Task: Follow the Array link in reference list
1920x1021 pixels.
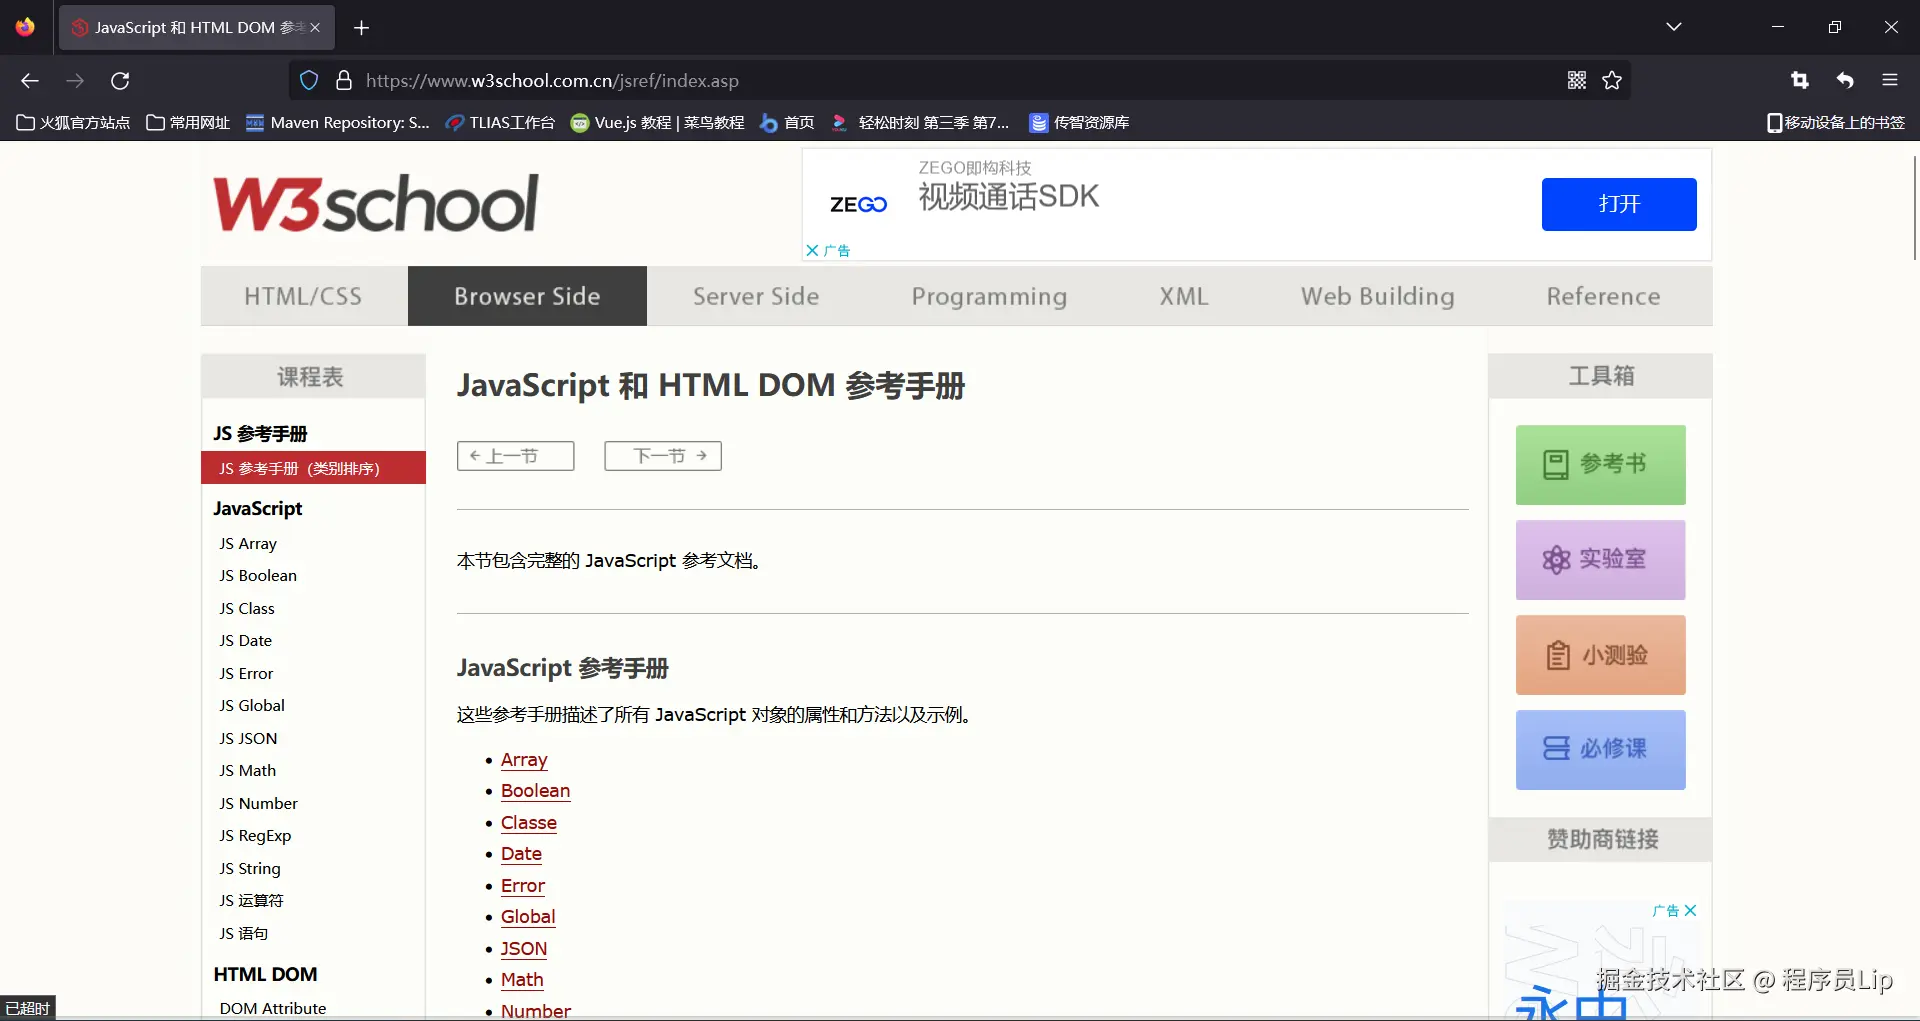Action: coord(524,760)
